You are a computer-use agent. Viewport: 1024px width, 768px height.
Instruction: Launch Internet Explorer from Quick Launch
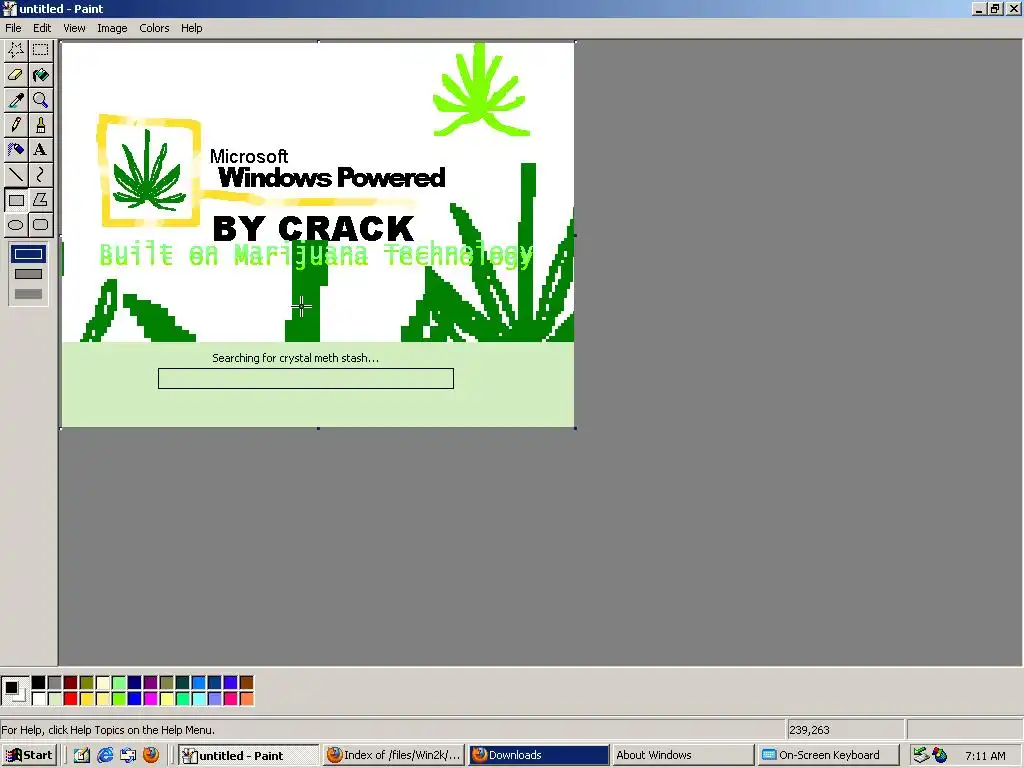(x=105, y=755)
